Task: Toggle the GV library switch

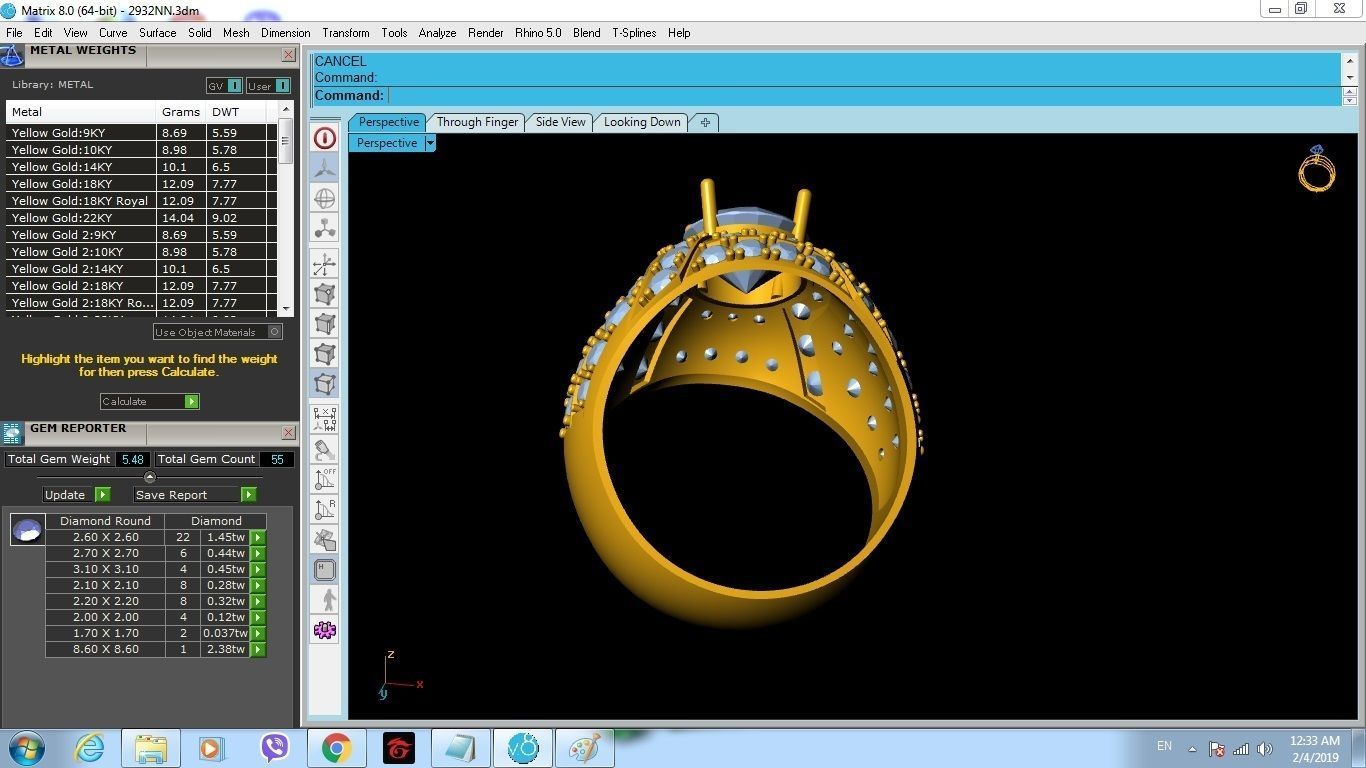Action: coord(224,86)
